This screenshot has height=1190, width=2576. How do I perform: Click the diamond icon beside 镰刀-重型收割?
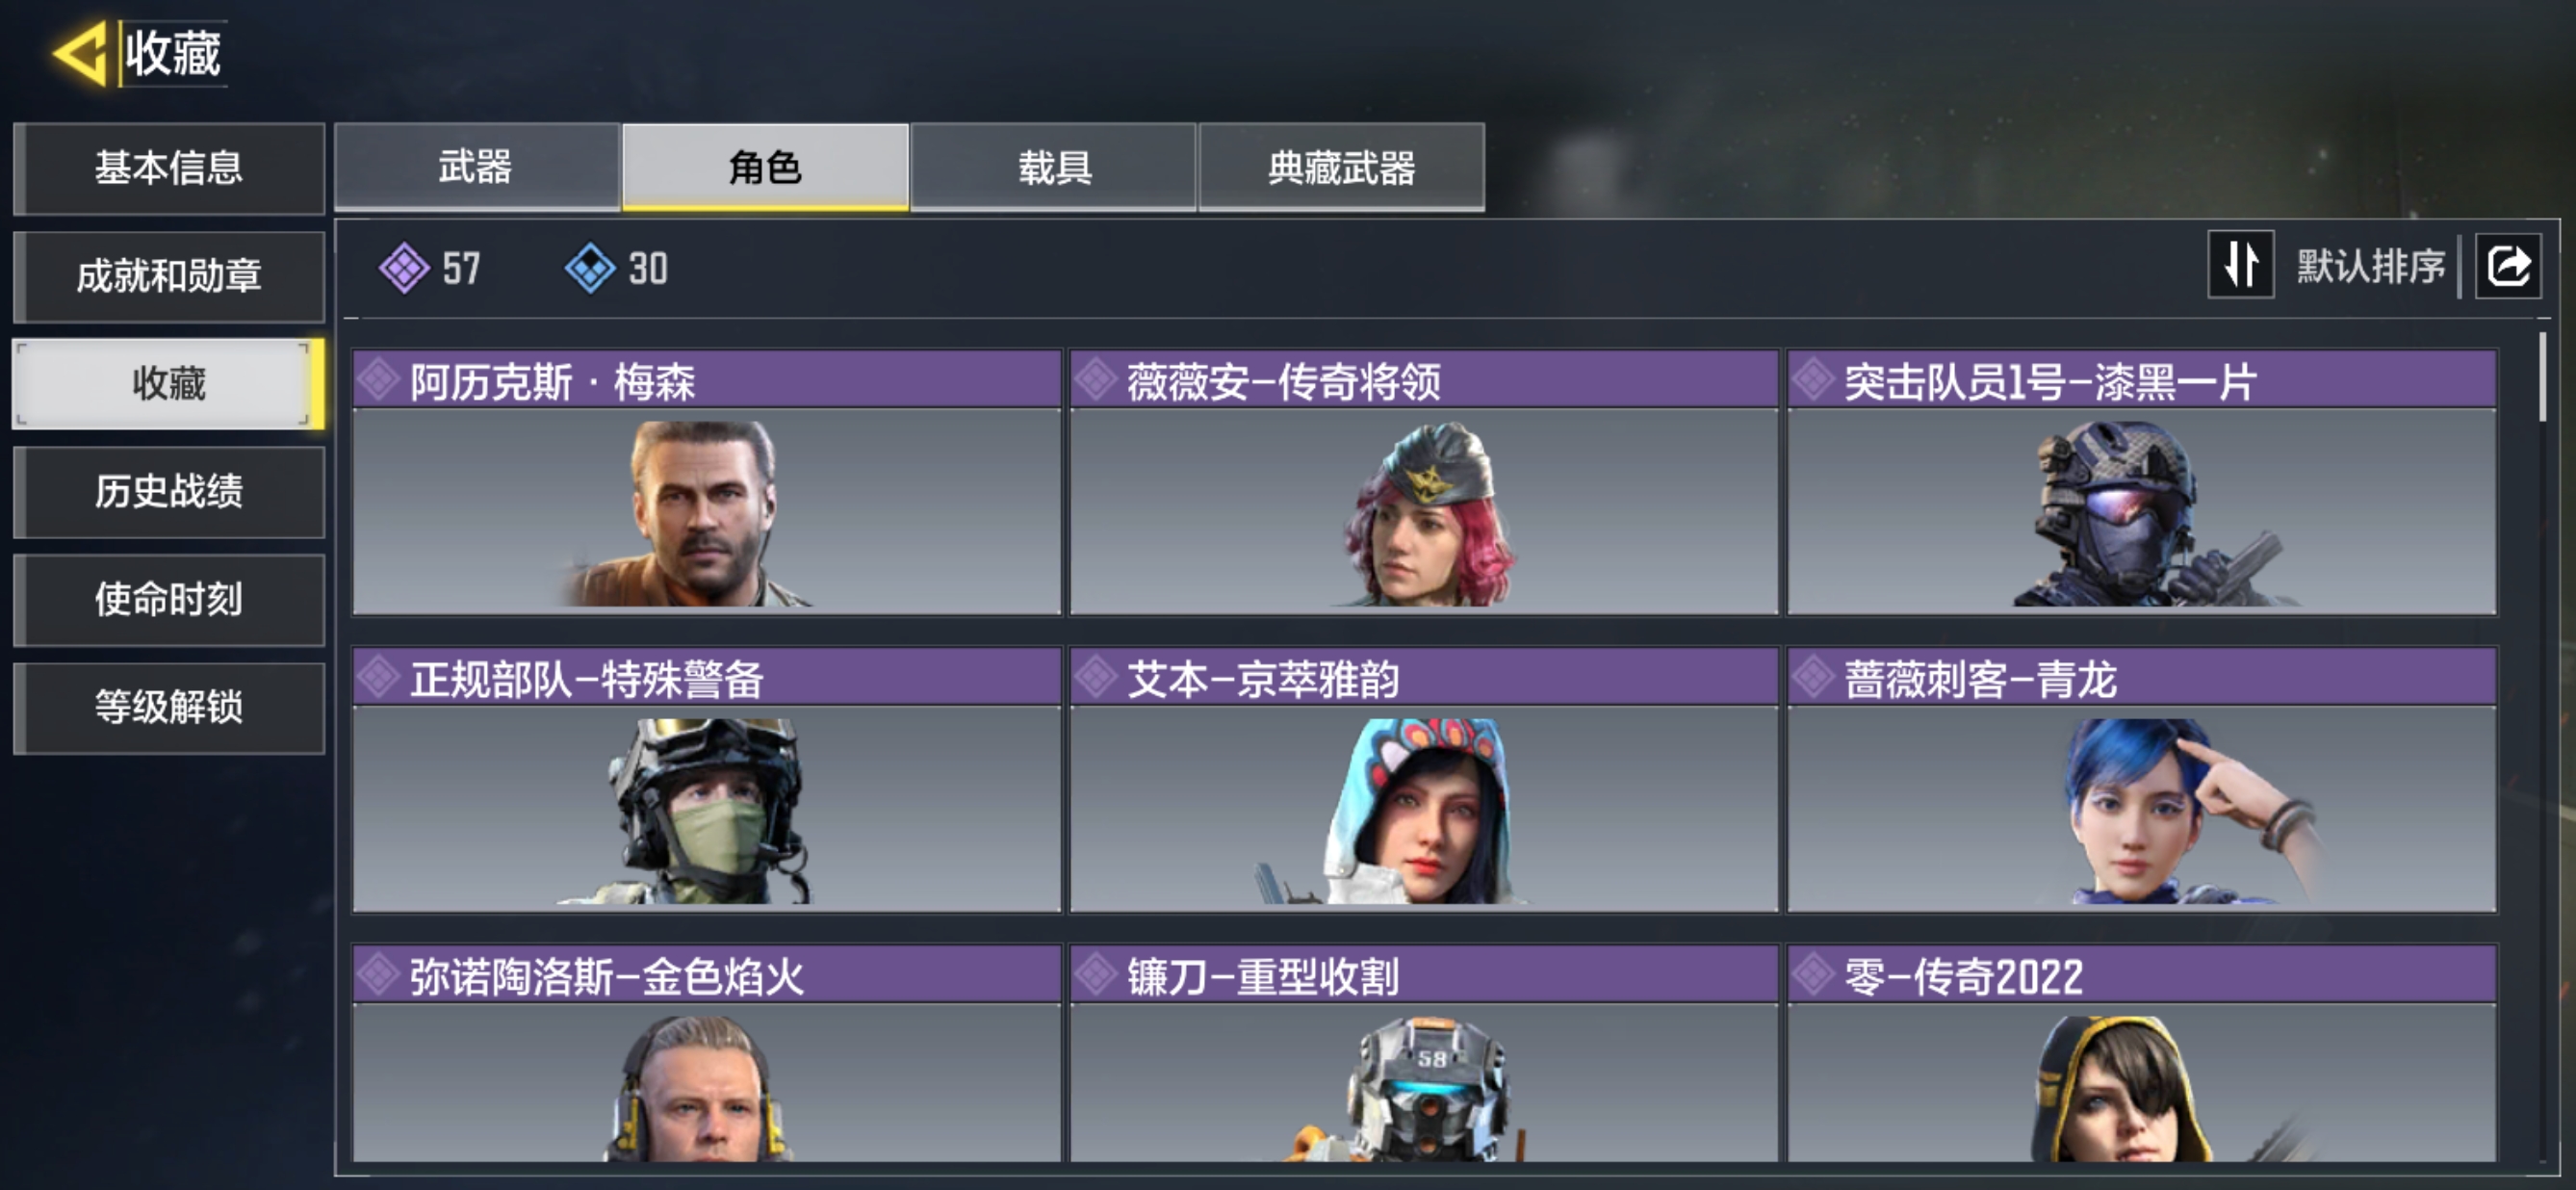click(x=1096, y=975)
